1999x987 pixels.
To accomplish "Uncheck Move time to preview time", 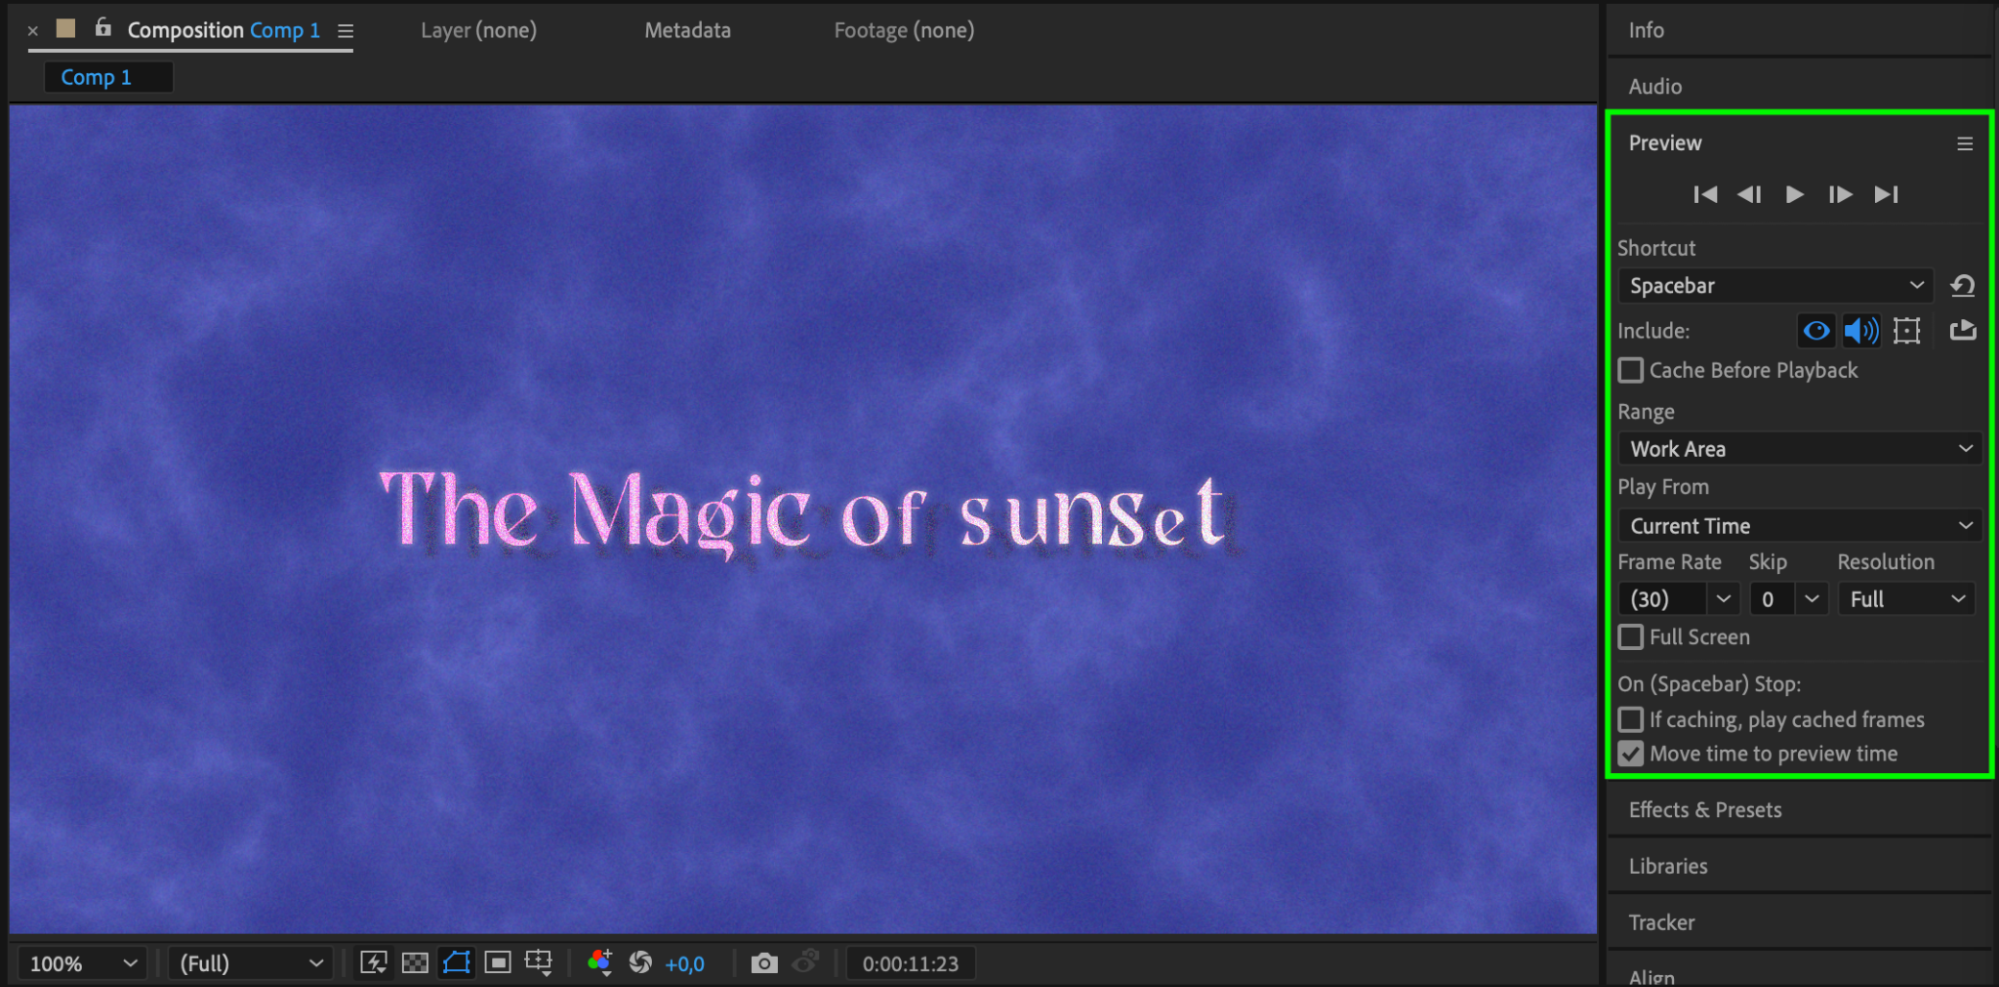I will tap(1631, 754).
